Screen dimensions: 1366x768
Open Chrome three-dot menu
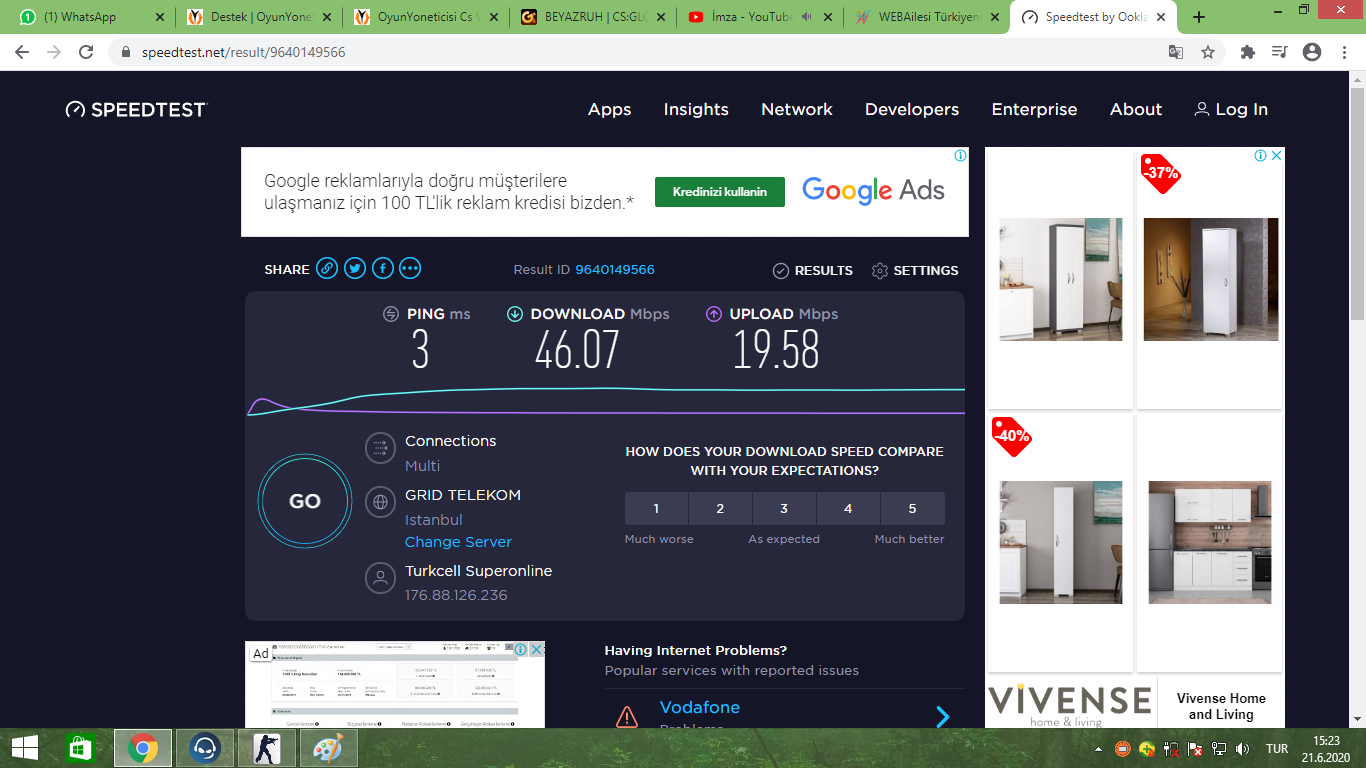[1343, 52]
